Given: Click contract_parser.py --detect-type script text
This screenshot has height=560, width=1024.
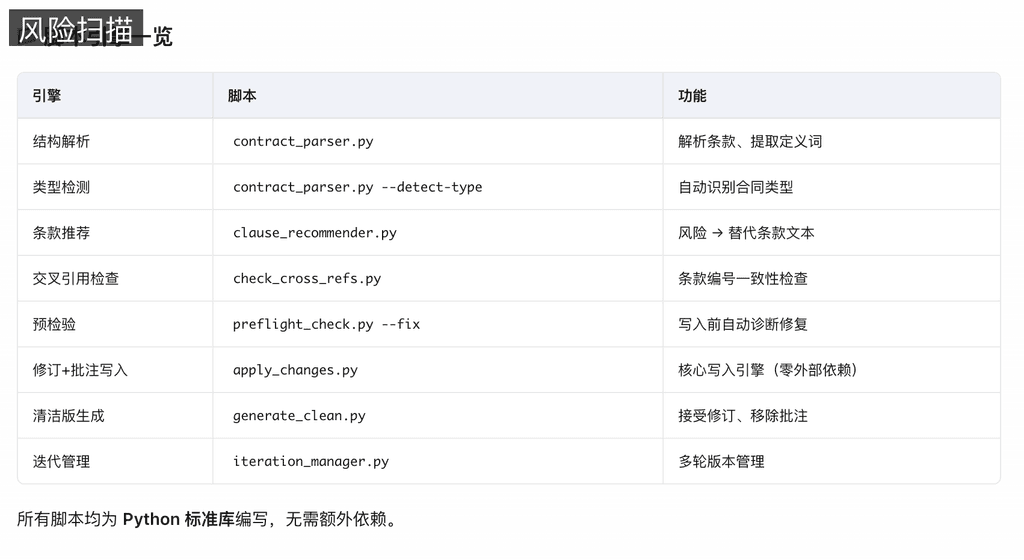Looking at the screenshot, I should (357, 187).
